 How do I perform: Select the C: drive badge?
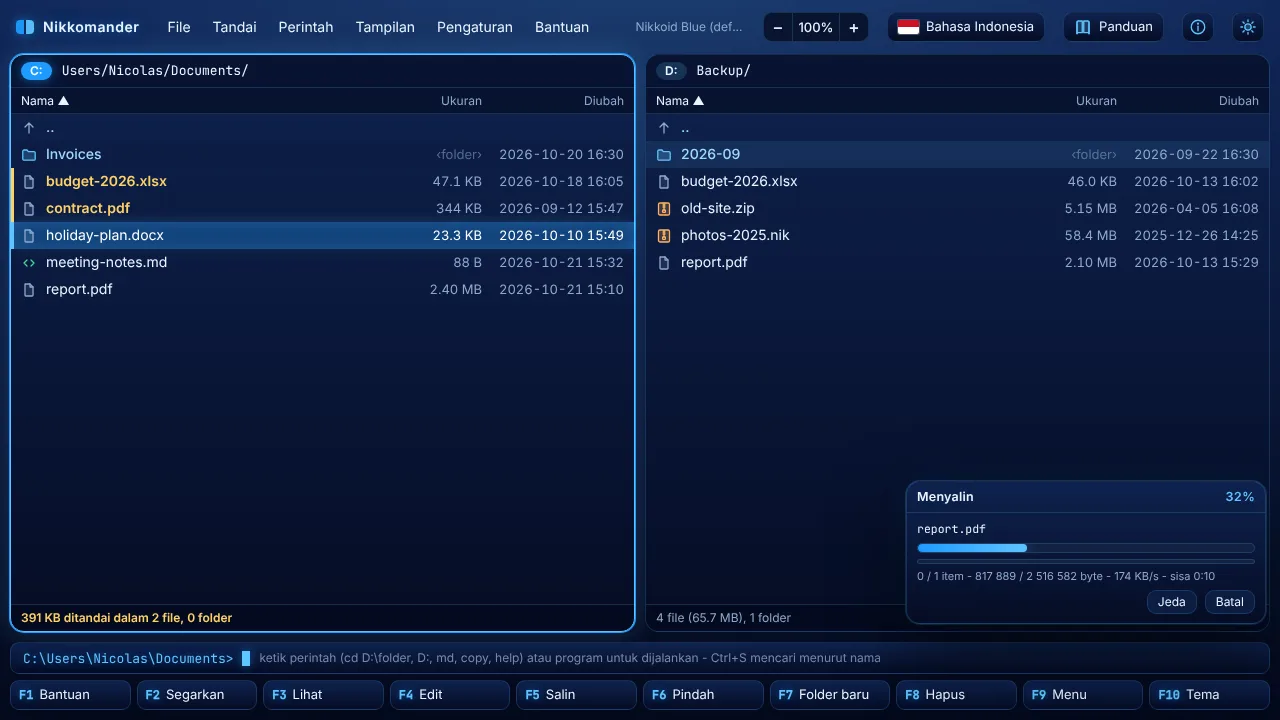[37, 71]
